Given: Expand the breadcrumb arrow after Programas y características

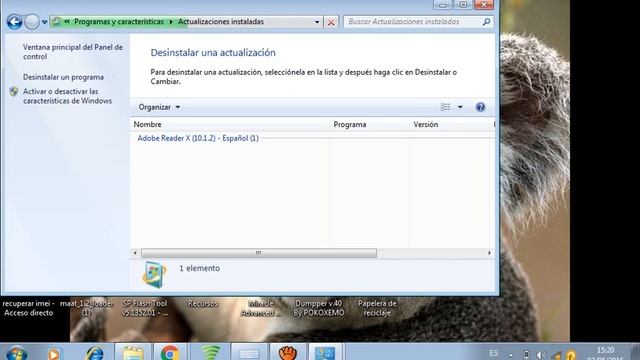Looking at the screenshot, I should point(171,22).
